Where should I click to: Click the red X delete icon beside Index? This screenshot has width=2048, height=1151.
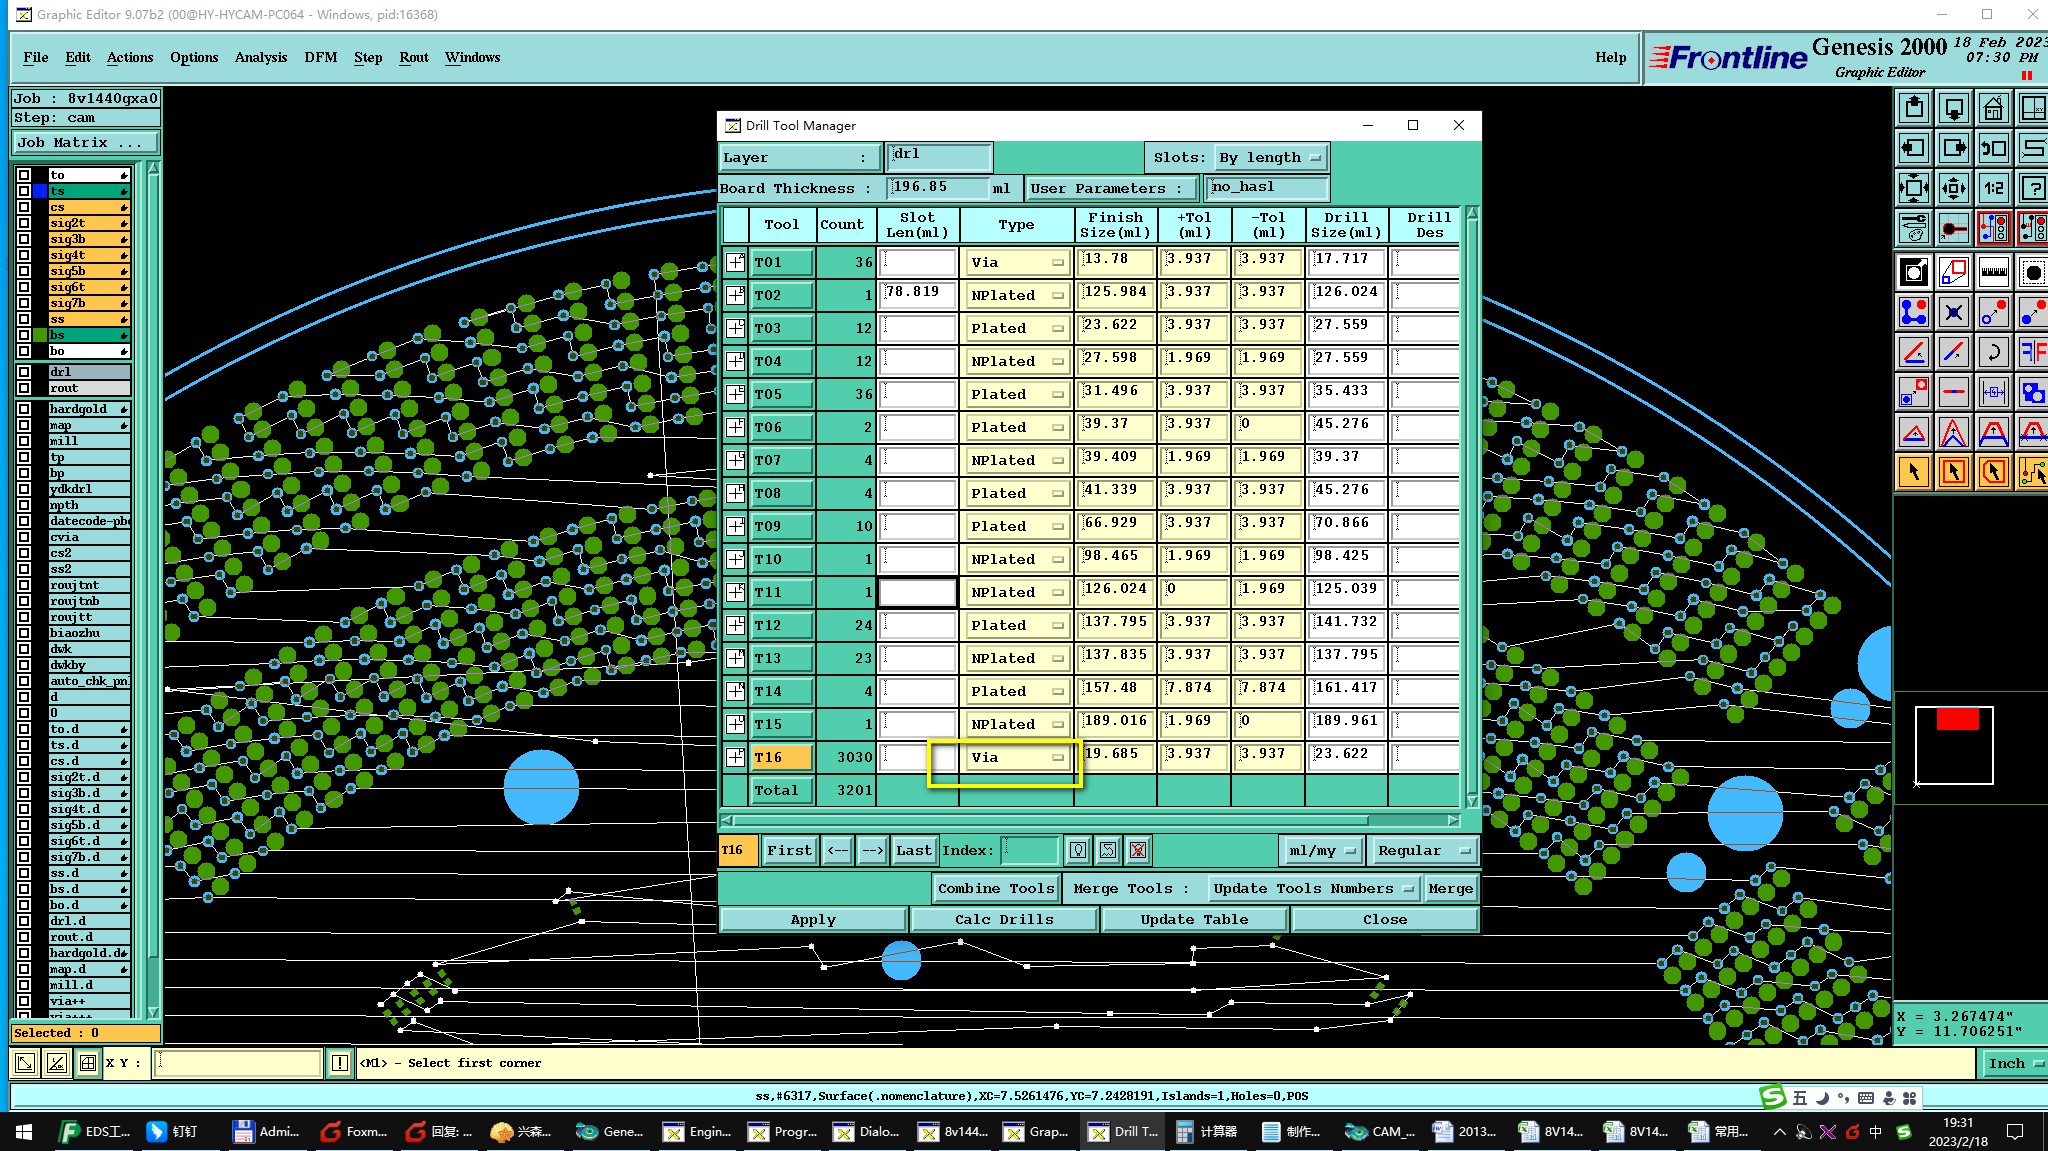click(1138, 851)
